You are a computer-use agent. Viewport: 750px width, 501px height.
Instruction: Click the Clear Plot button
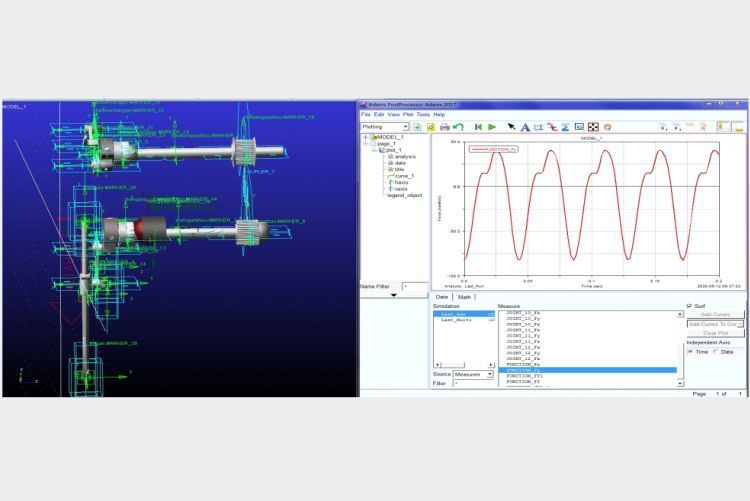pos(716,333)
